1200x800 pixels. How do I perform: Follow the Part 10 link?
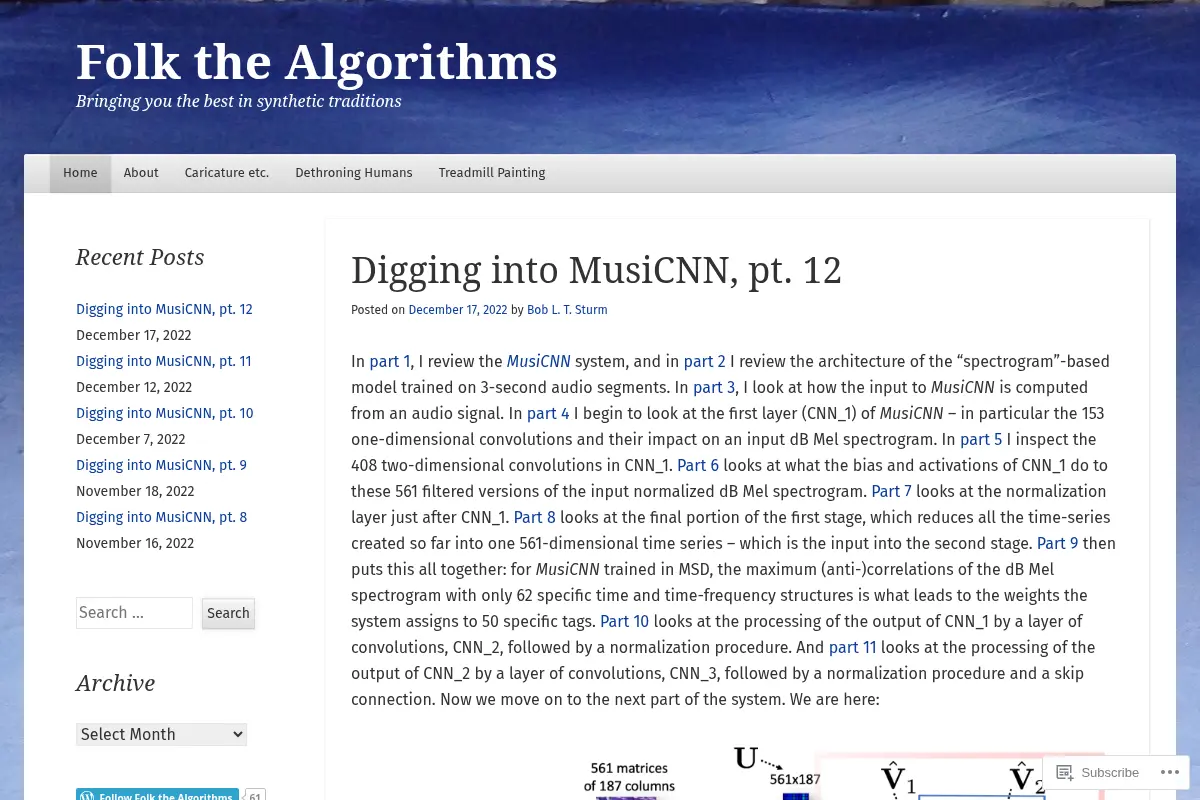pyautogui.click(x=624, y=621)
